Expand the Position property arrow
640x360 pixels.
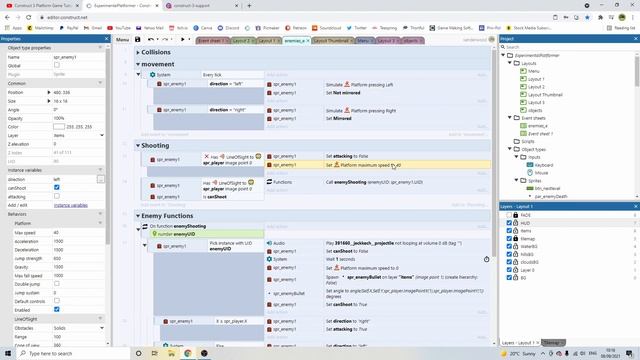pyautogui.click(x=49, y=92)
